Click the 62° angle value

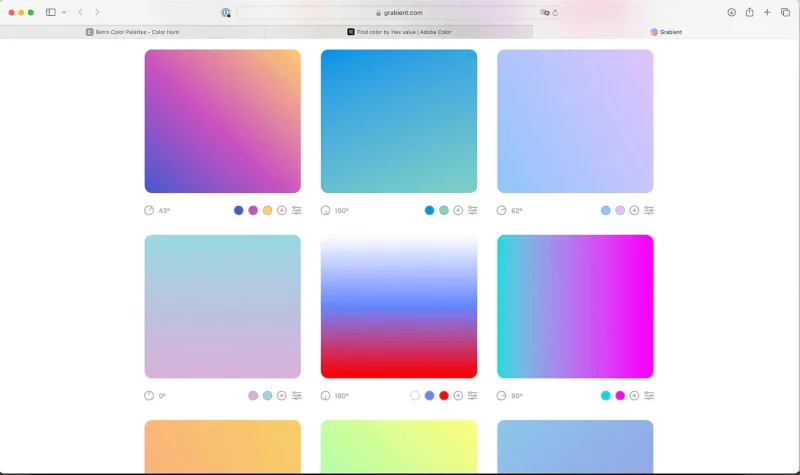(517, 210)
